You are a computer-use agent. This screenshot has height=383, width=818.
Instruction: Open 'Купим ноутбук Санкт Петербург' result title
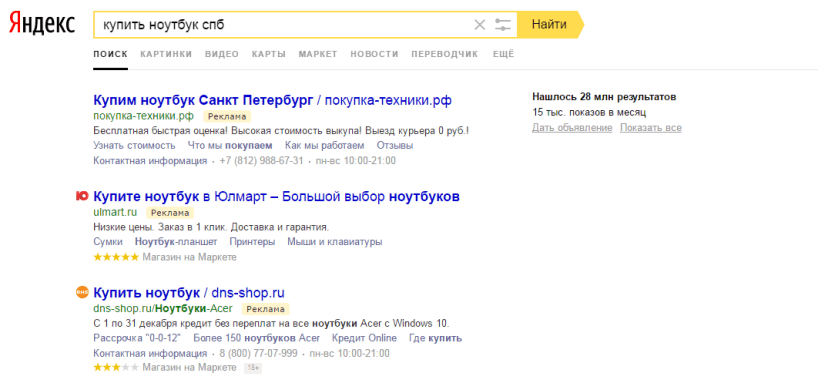(x=272, y=100)
